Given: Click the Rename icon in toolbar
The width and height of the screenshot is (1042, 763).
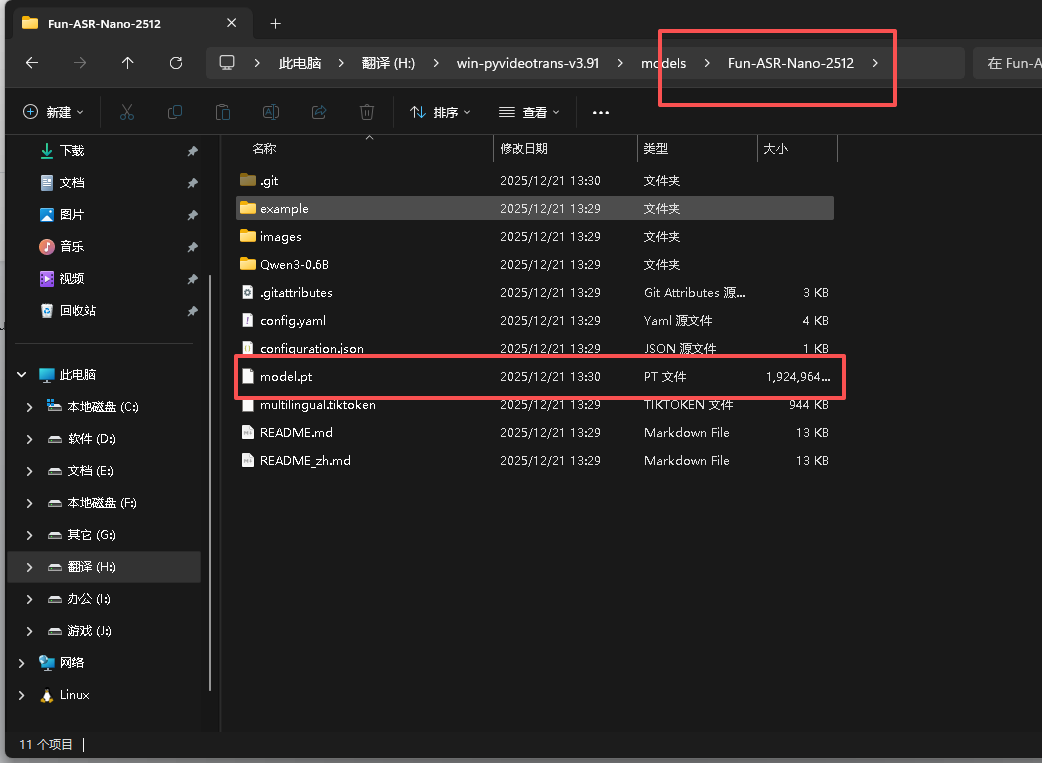Looking at the screenshot, I should [270, 113].
